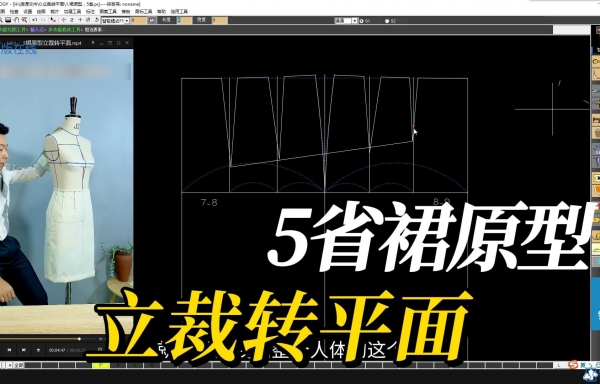
Task: Expand the 智能模式 dropdown
Action: (x=127, y=21)
